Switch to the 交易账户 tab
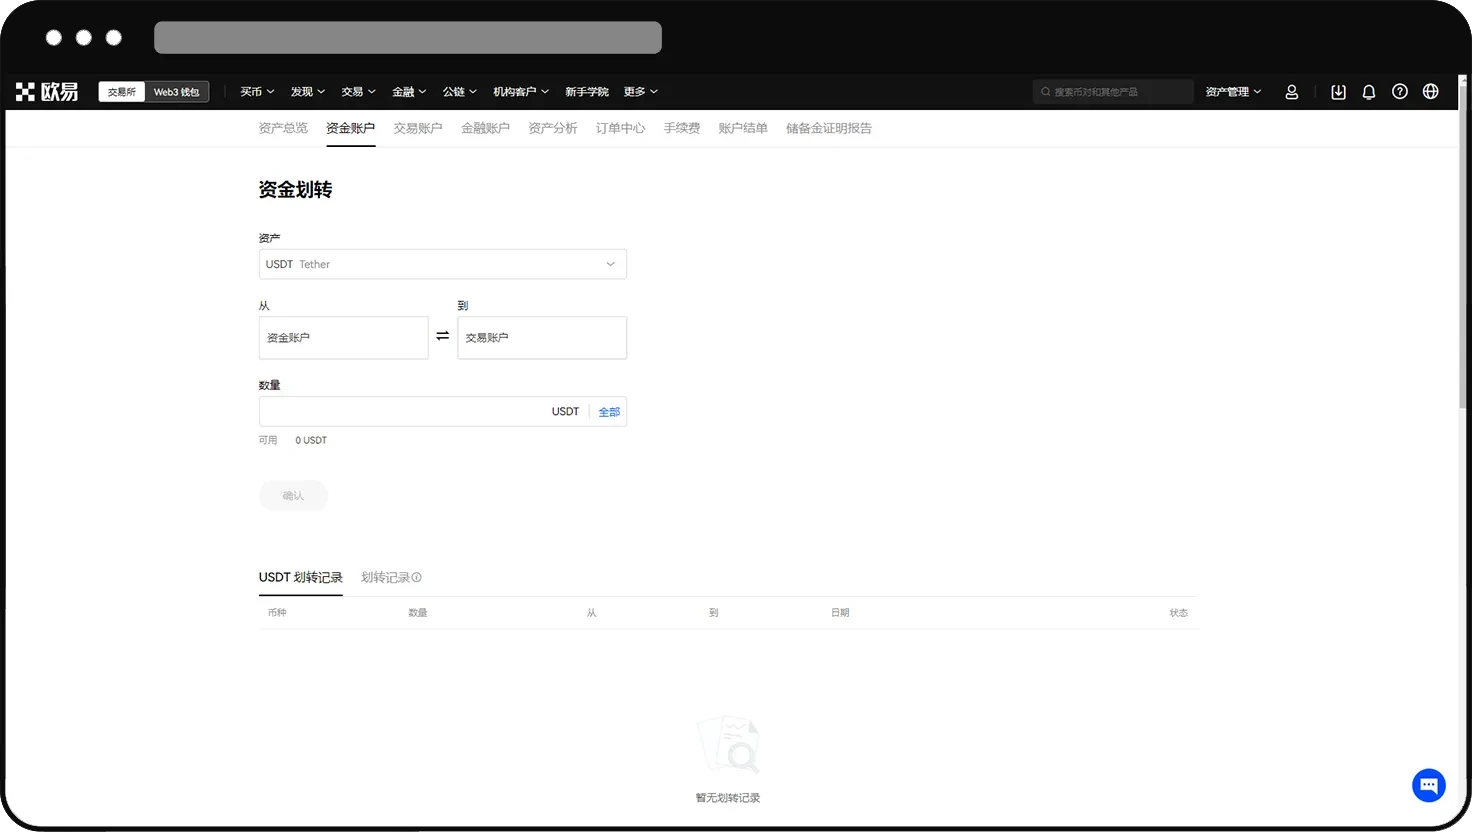1472x832 pixels. click(x=418, y=128)
